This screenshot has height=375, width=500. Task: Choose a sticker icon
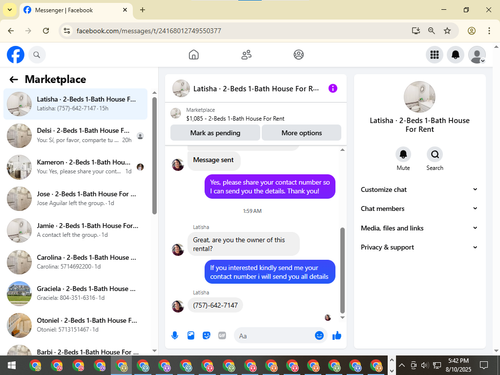[206, 335]
